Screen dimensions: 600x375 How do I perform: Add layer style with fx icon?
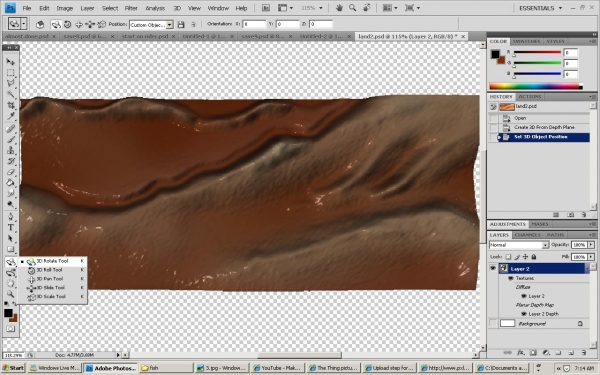pyautogui.click(x=520, y=352)
